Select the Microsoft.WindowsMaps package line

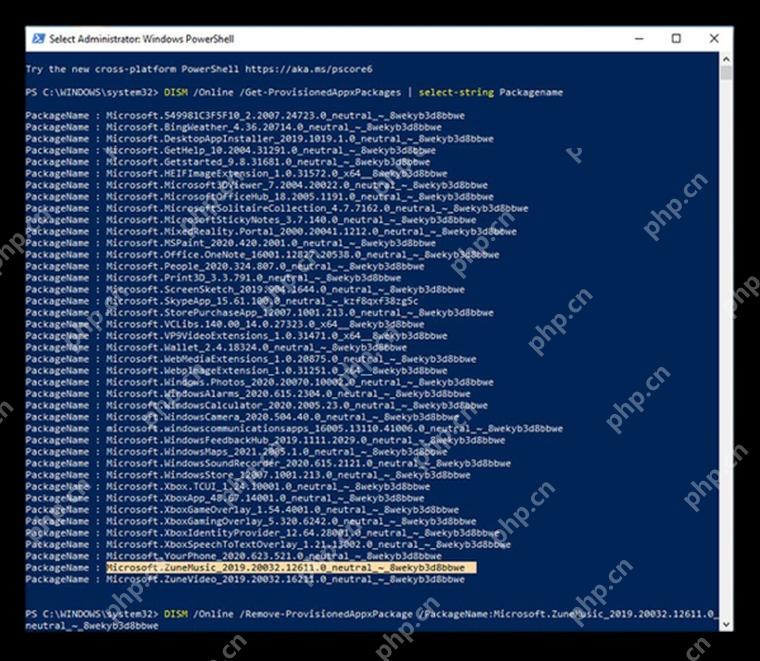(237, 452)
